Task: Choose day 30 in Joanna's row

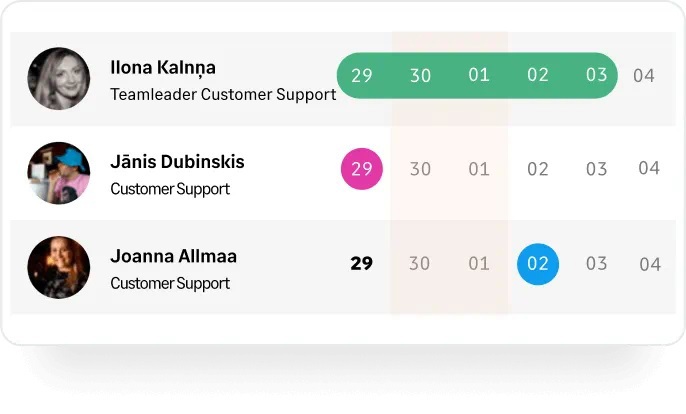Action: (x=420, y=263)
